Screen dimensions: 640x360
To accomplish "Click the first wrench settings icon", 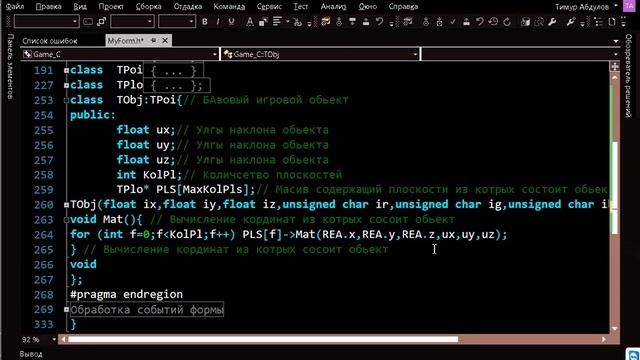I will (552, 22).
